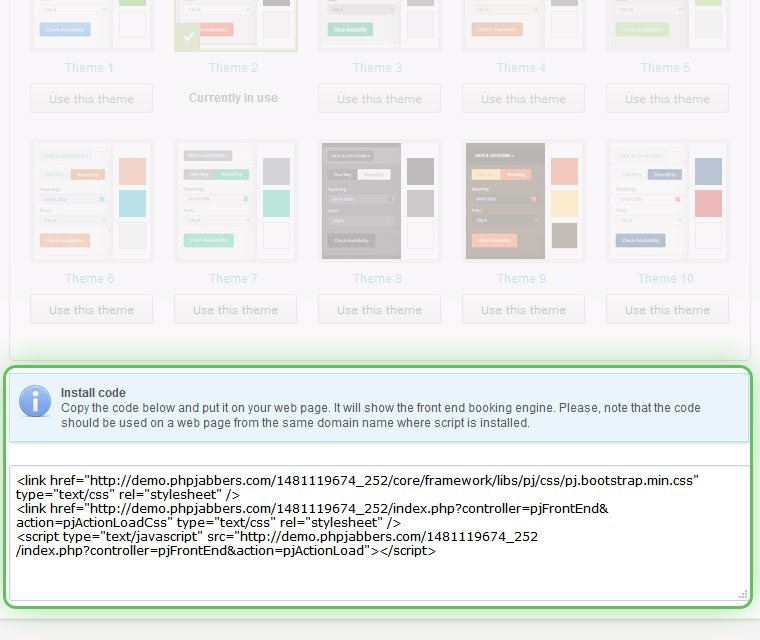
Task: Click the yellow swatch in Theme 9
Action: pyautogui.click(x=564, y=203)
